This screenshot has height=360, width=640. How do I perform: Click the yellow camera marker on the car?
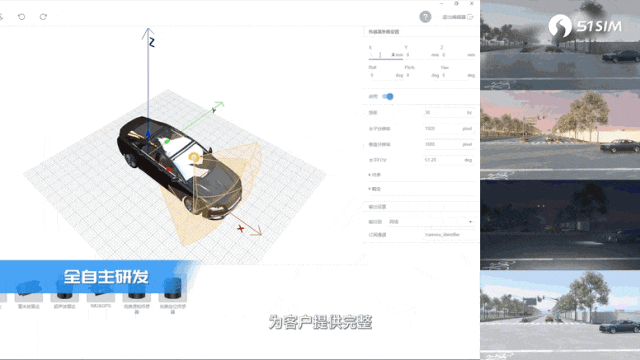click(x=194, y=157)
